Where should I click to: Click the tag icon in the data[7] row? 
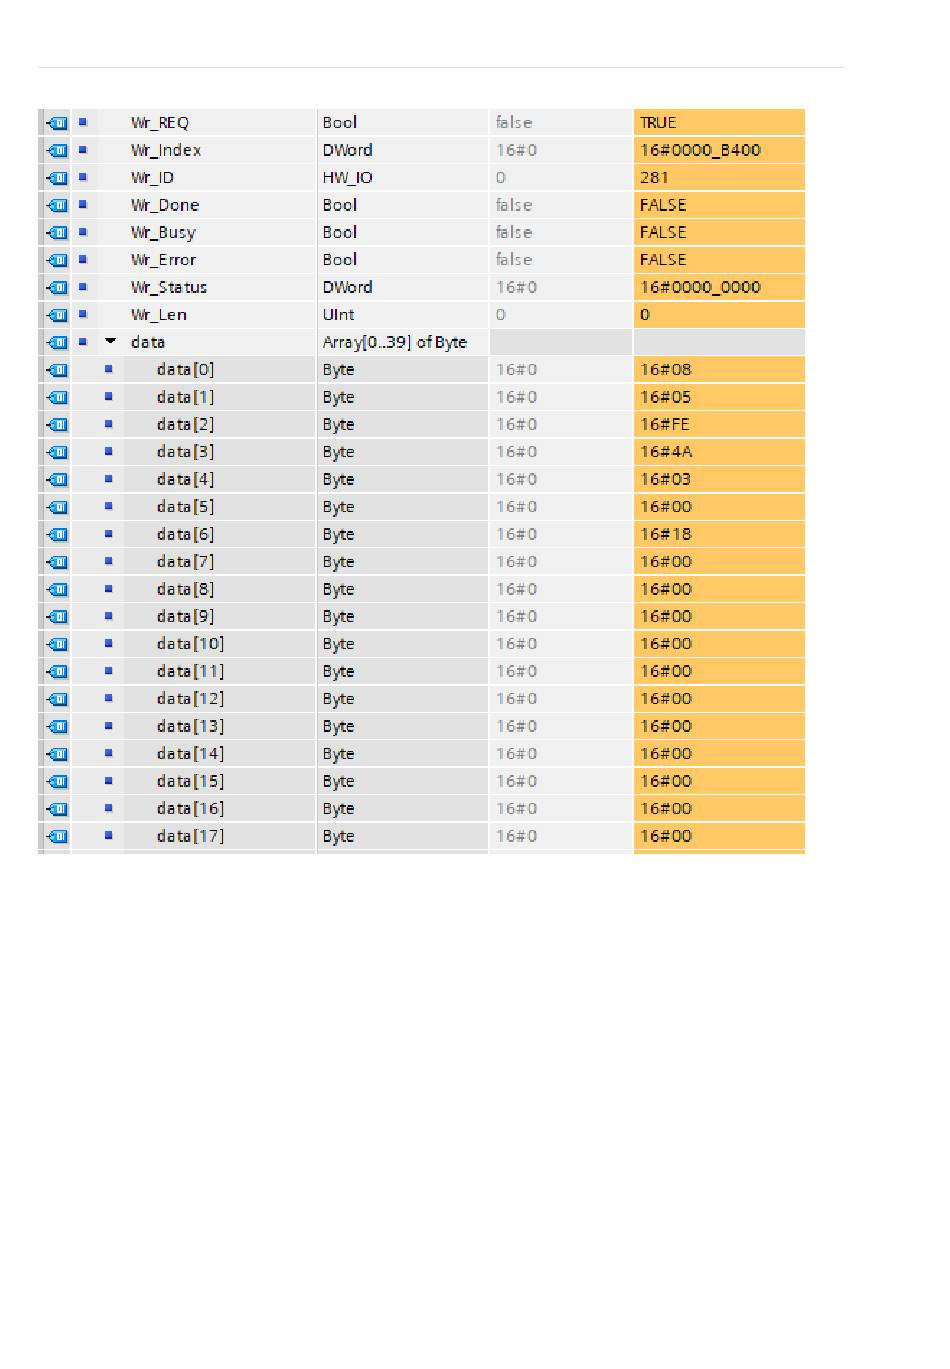click(57, 562)
